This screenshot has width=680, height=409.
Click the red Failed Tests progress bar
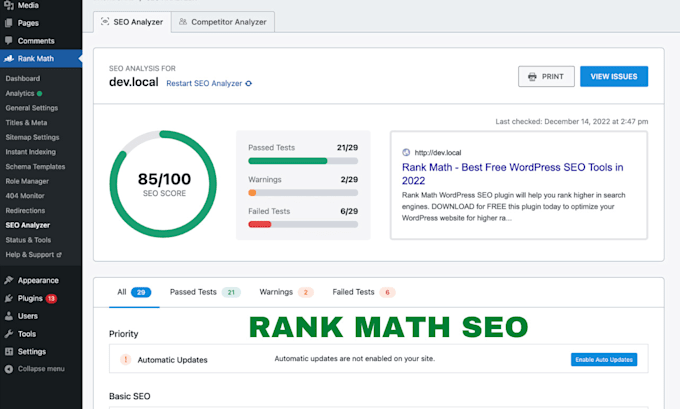pos(260,224)
